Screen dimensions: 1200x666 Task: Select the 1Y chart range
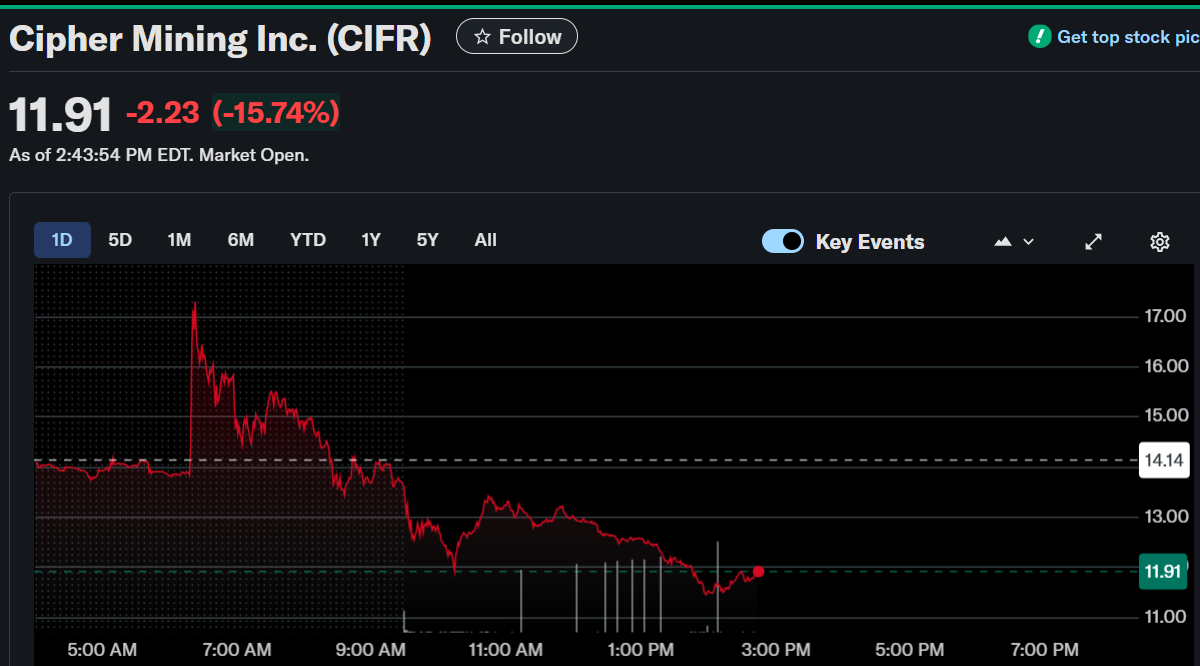click(371, 240)
